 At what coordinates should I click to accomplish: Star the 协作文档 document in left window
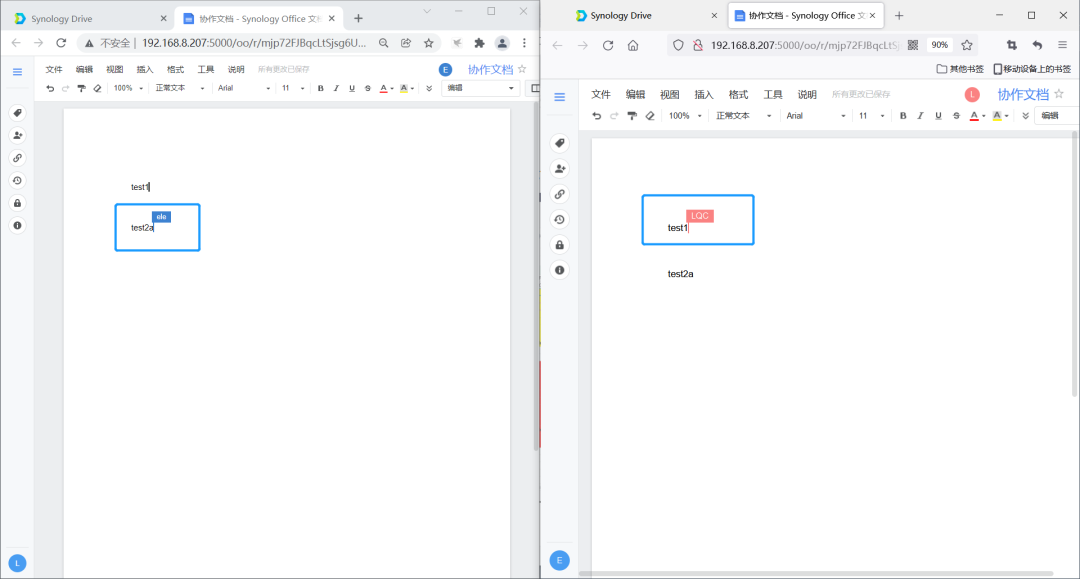pyautogui.click(x=522, y=69)
